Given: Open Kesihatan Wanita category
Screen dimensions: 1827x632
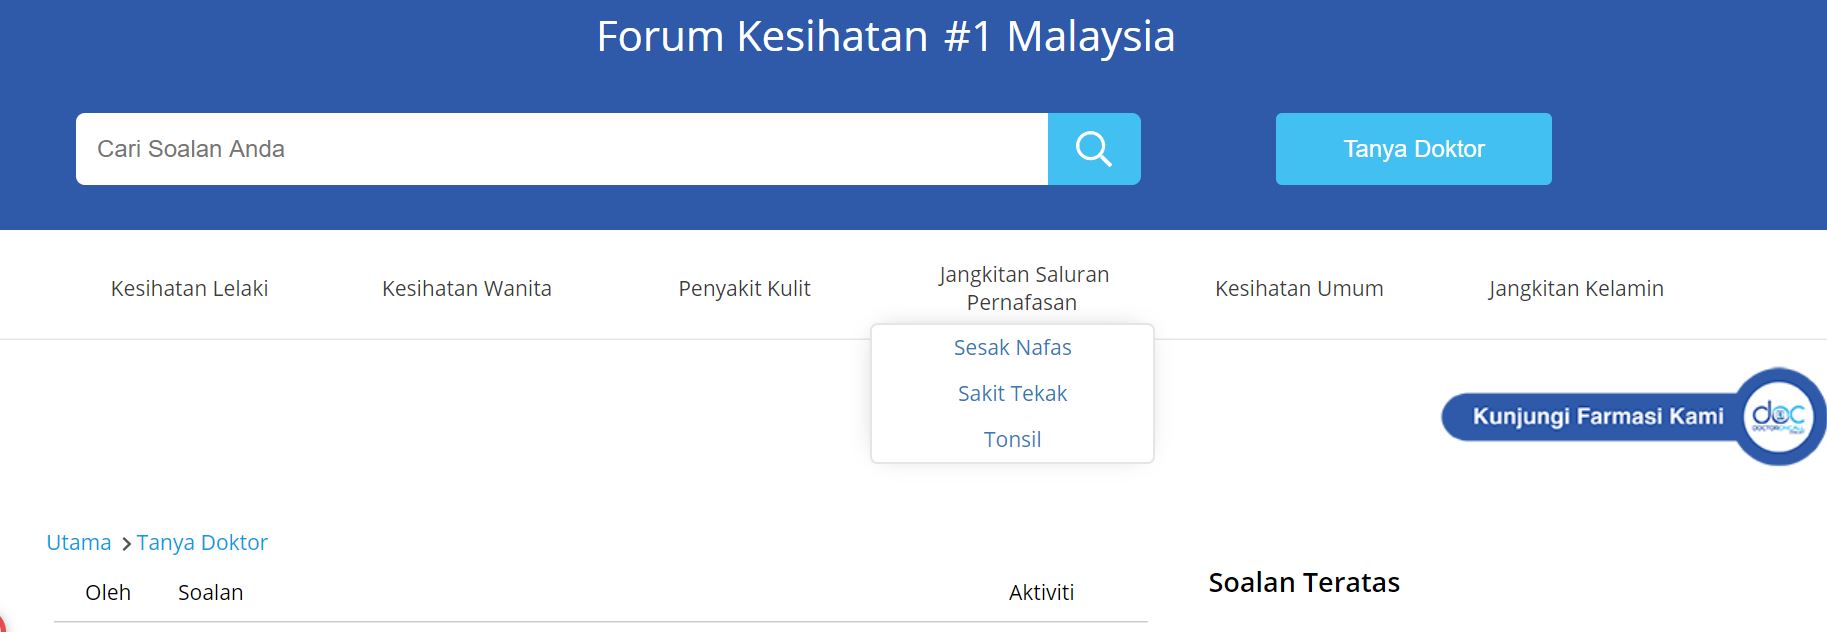Looking at the screenshot, I should (x=466, y=288).
